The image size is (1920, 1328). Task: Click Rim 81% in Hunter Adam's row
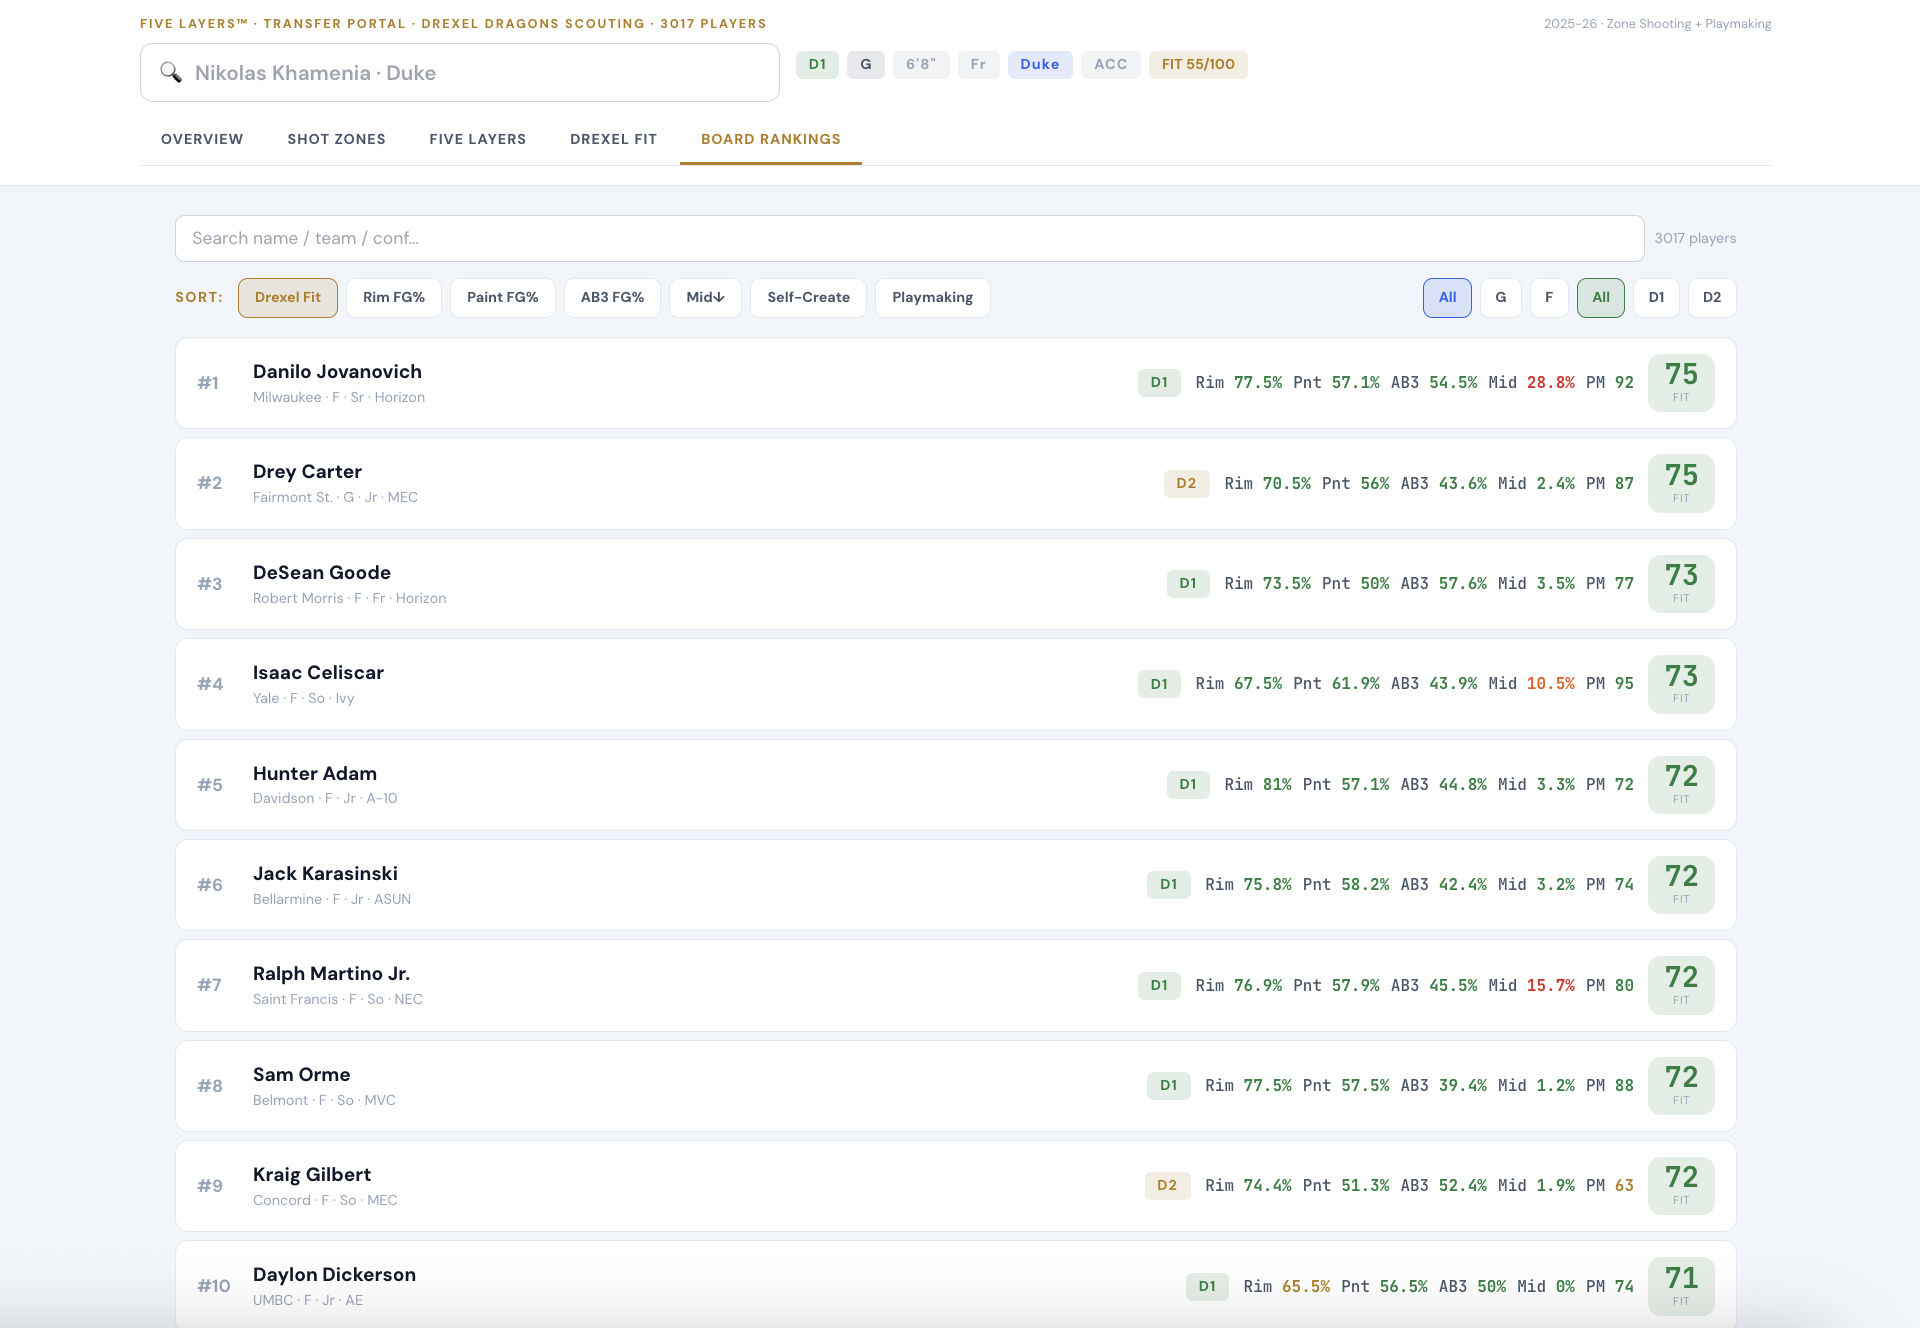point(1258,785)
